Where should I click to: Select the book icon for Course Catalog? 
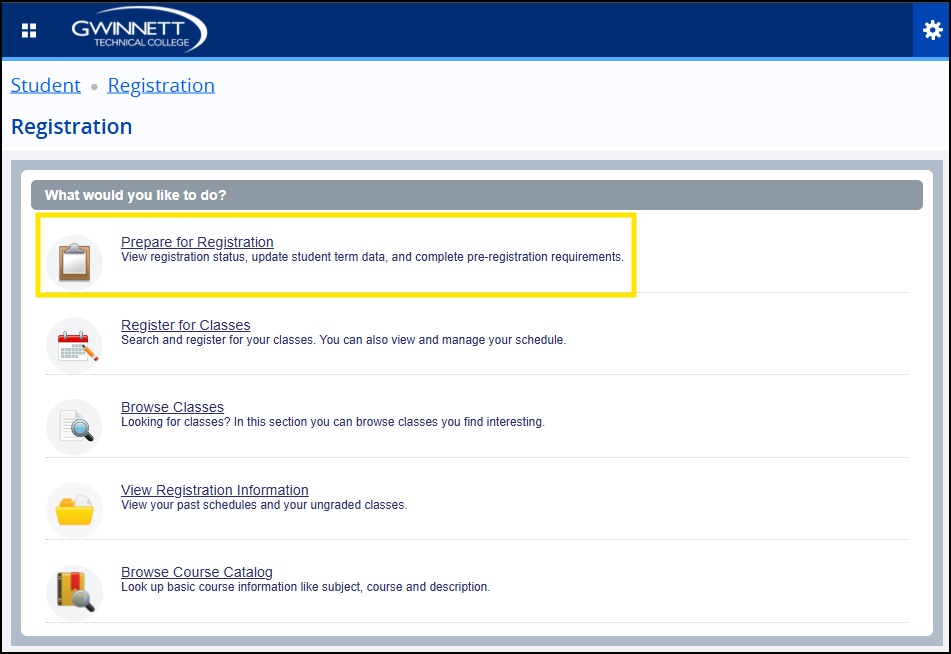click(x=75, y=592)
